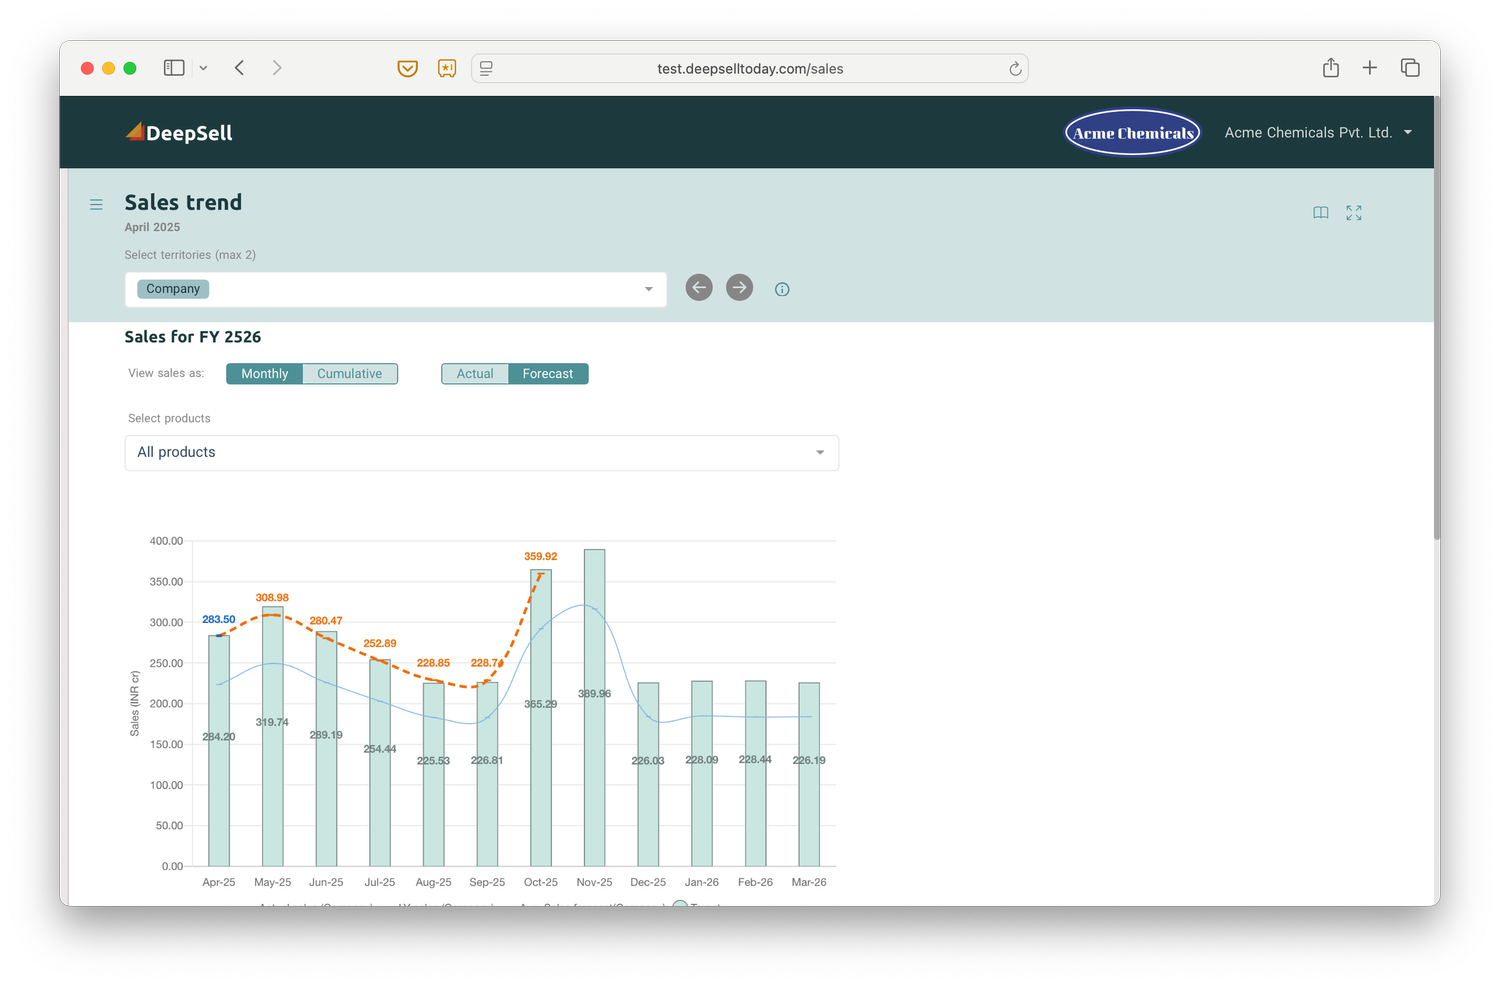Viewport: 1500px width, 985px height.
Task: Click the 252.89 forecast data label
Action: click(380, 643)
